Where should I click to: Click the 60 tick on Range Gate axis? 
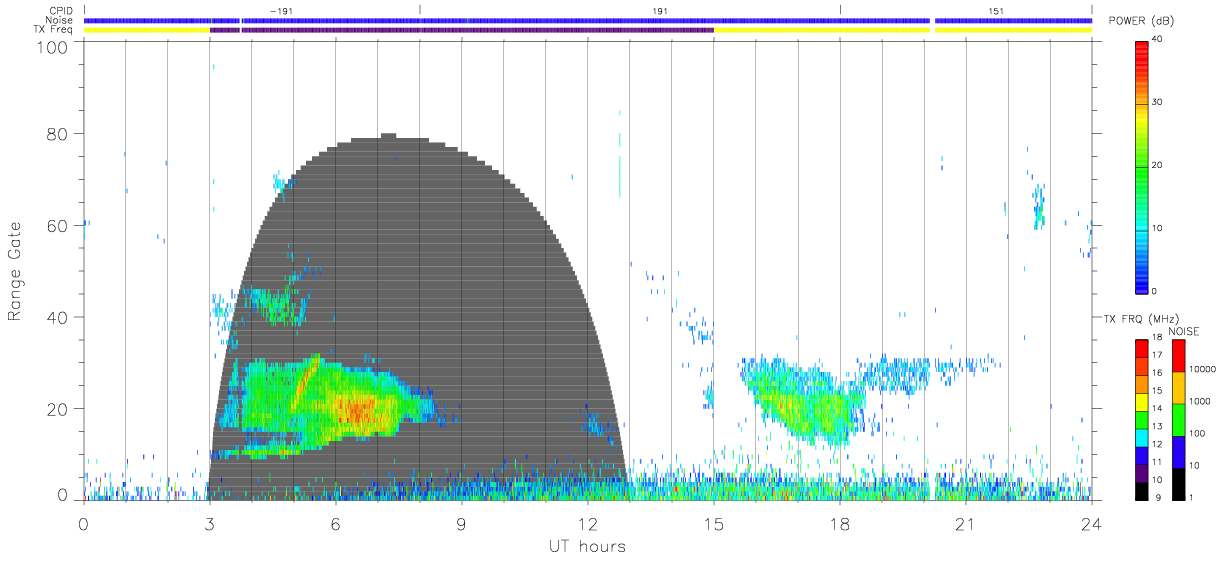click(57, 225)
